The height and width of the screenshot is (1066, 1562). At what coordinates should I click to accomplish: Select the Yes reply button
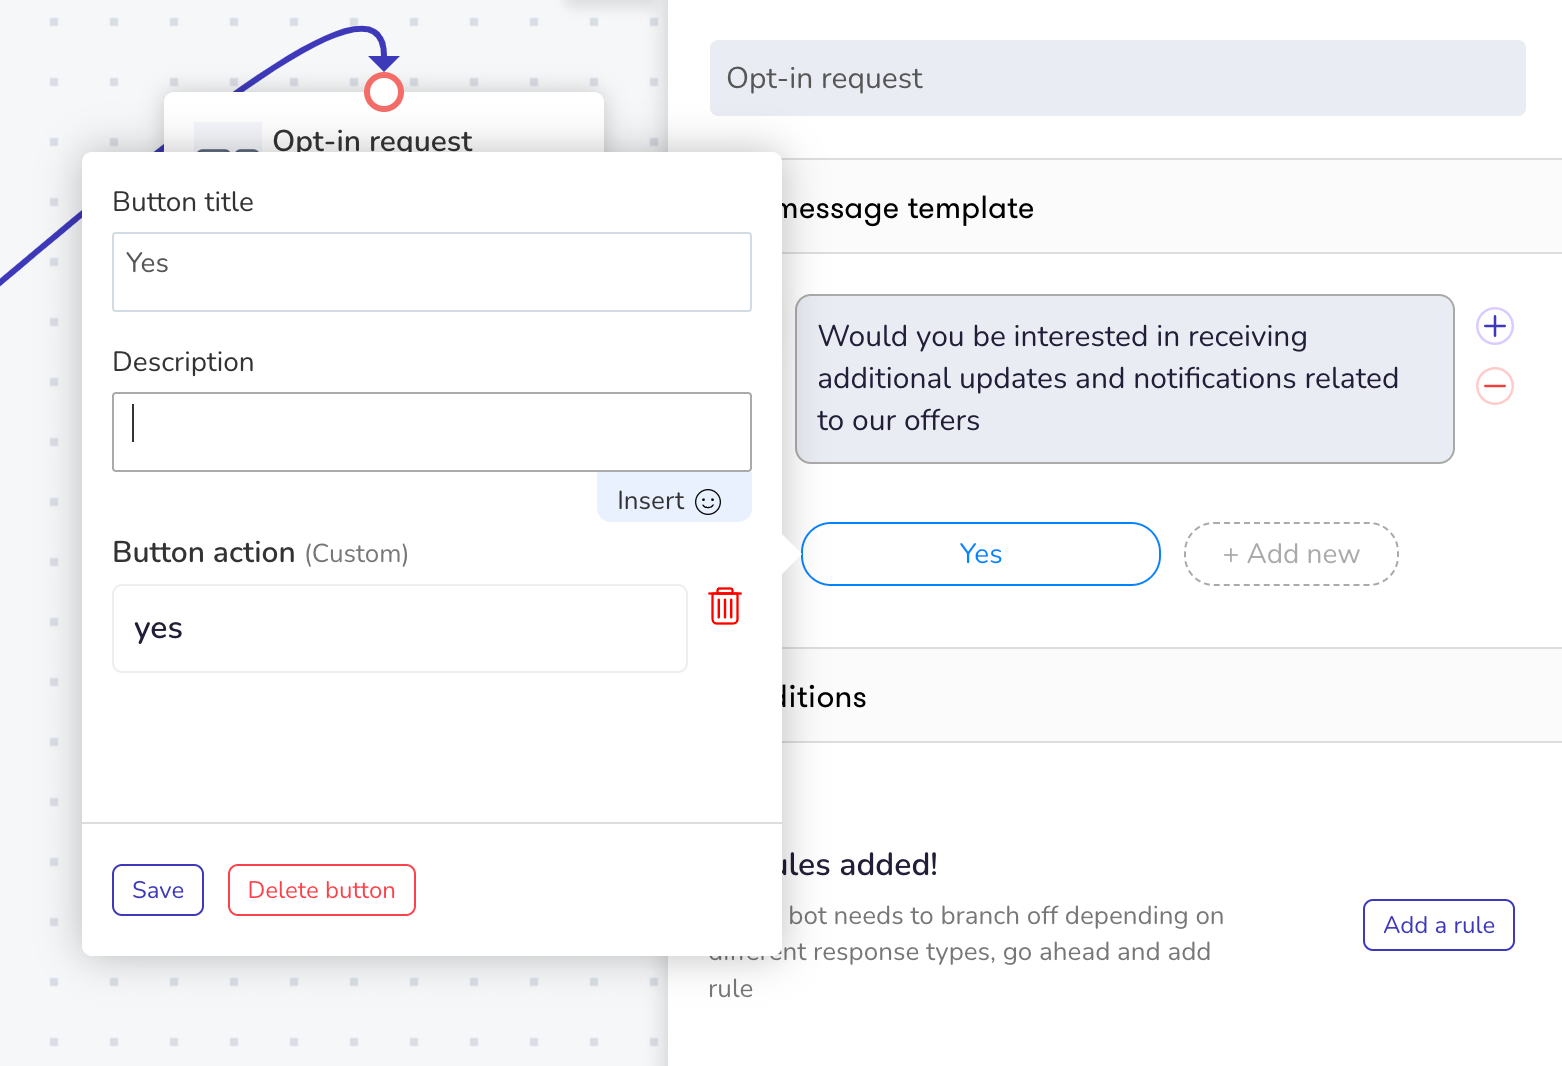point(981,554)
